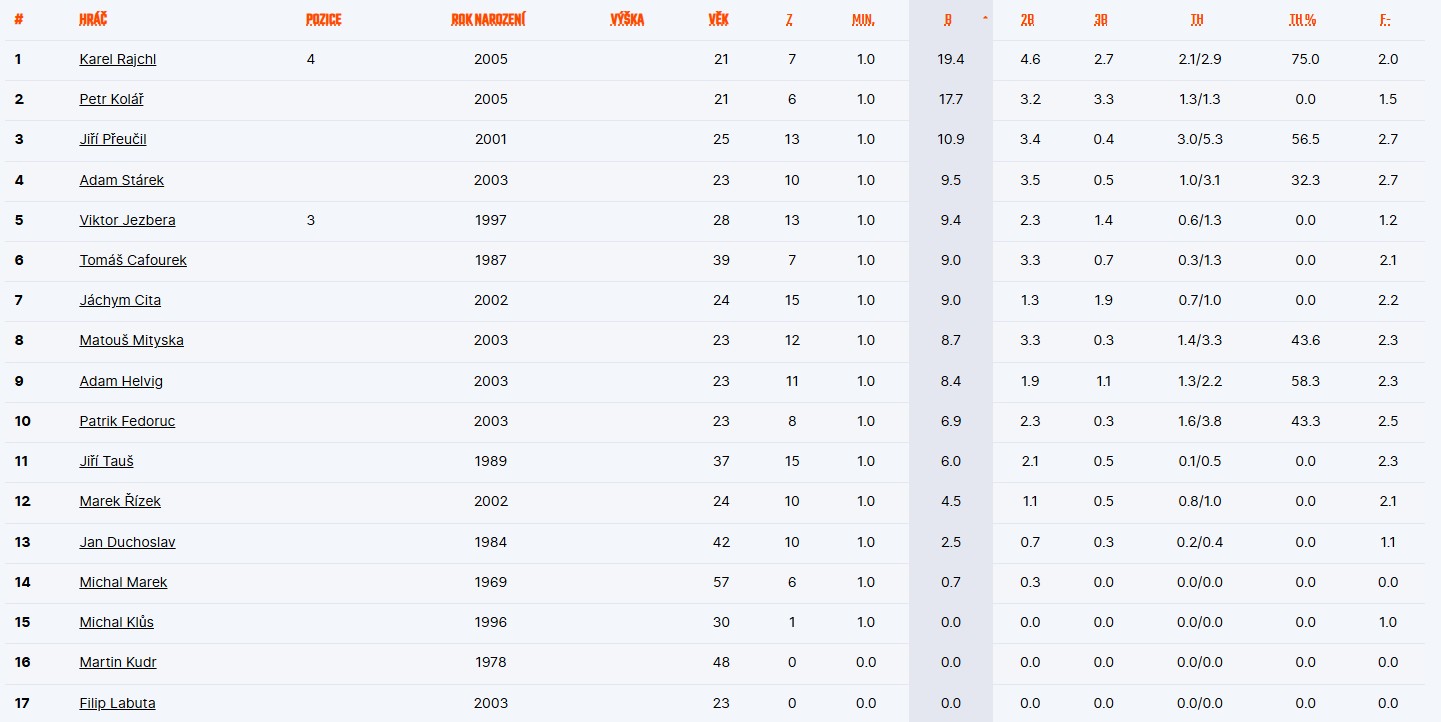The width and height of the screenshot is (1441, 722).
Task: Sort by the 2B column header
Action: point(1027,20)
